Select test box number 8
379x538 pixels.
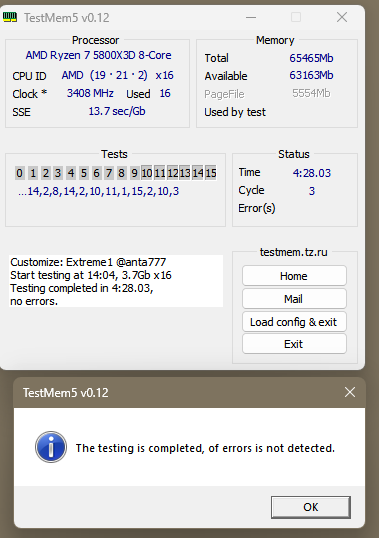[121, 173]
